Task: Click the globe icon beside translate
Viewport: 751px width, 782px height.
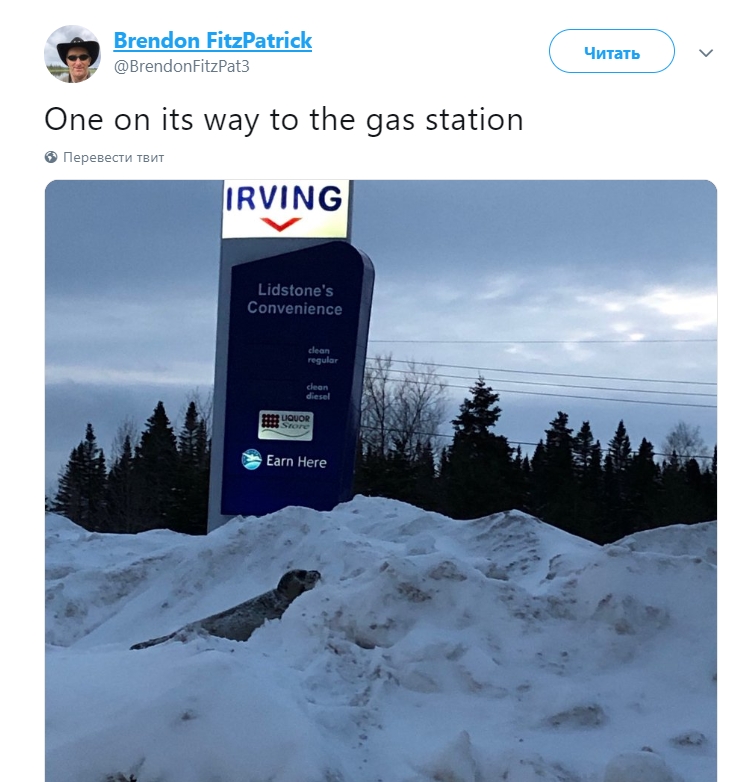Action: 51,157
